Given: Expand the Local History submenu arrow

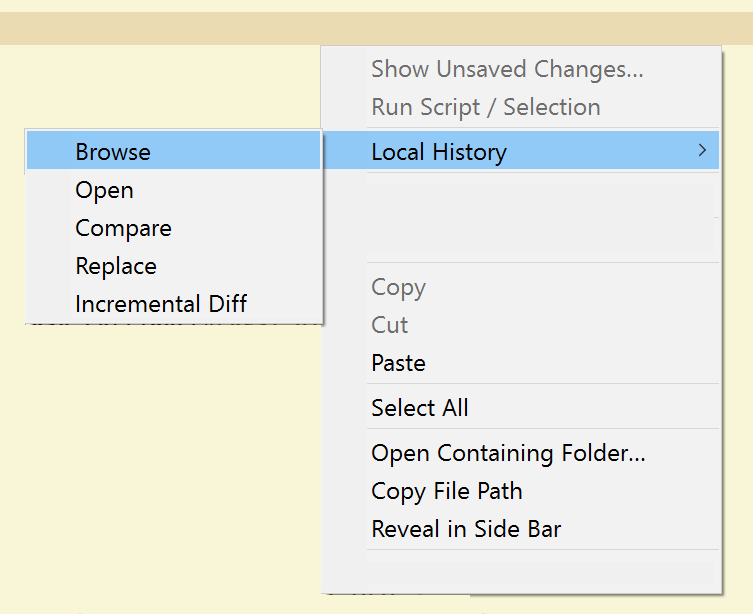Looking at the screenshot, I should (x=702, y=151).
